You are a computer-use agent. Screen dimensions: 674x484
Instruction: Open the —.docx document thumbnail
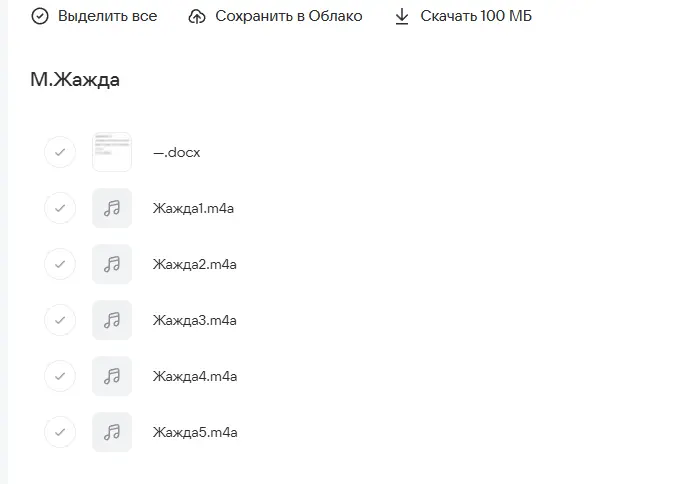point(112,152)
